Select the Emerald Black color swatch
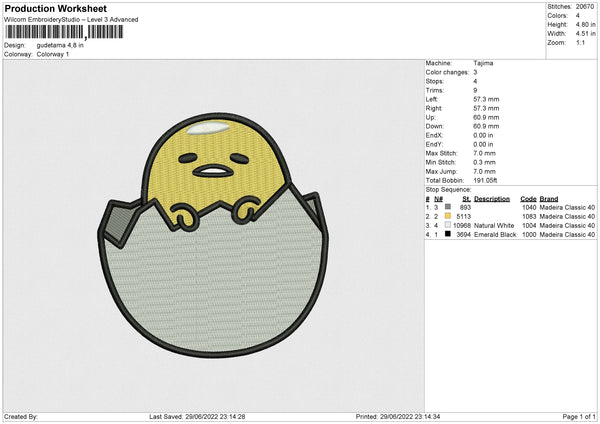 [x=449, y=234]
